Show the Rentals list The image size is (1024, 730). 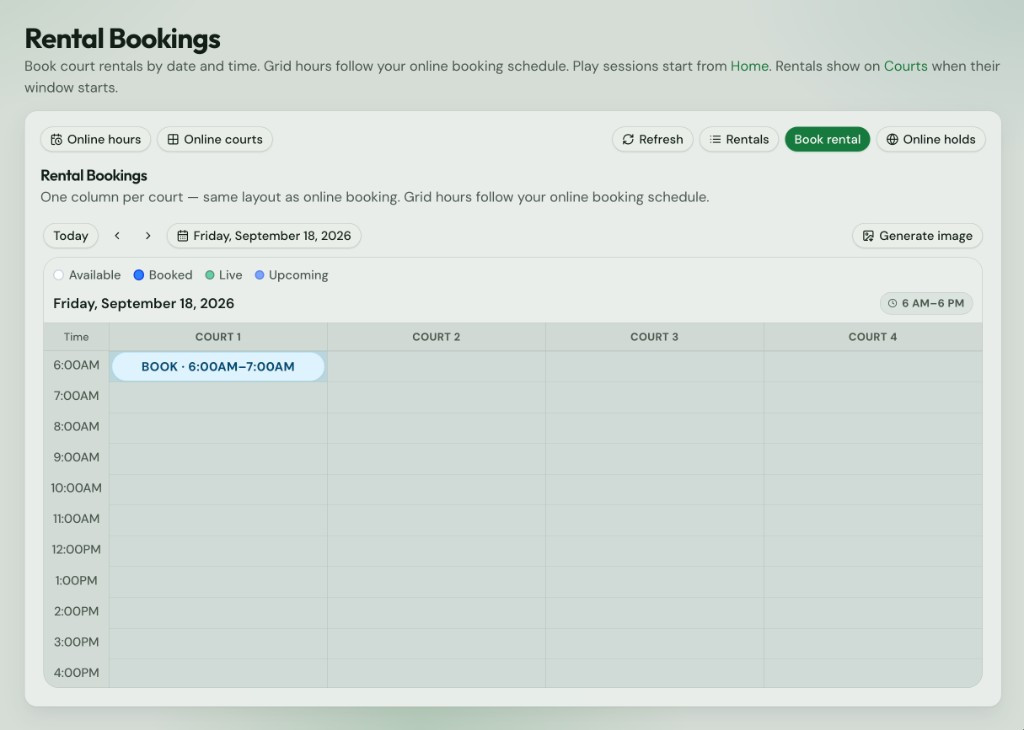point(739,139)
